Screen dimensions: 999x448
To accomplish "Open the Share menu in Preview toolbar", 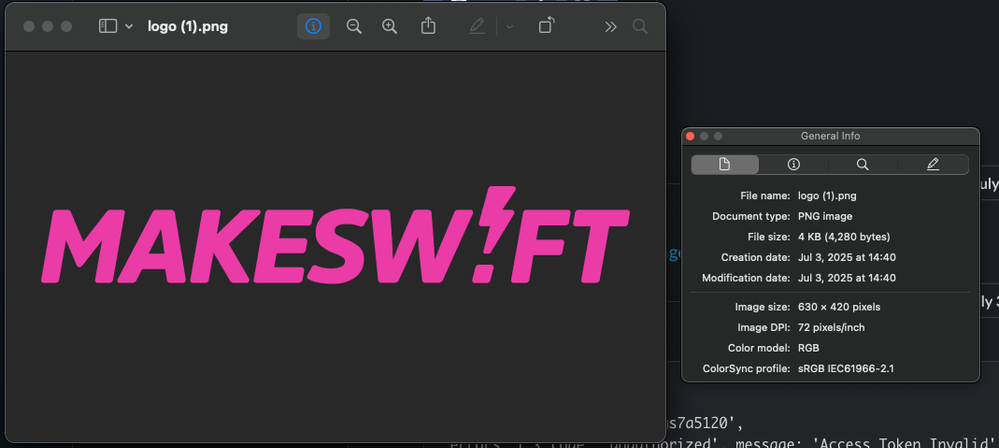I will pyautogui.click(x=428, y=25).
